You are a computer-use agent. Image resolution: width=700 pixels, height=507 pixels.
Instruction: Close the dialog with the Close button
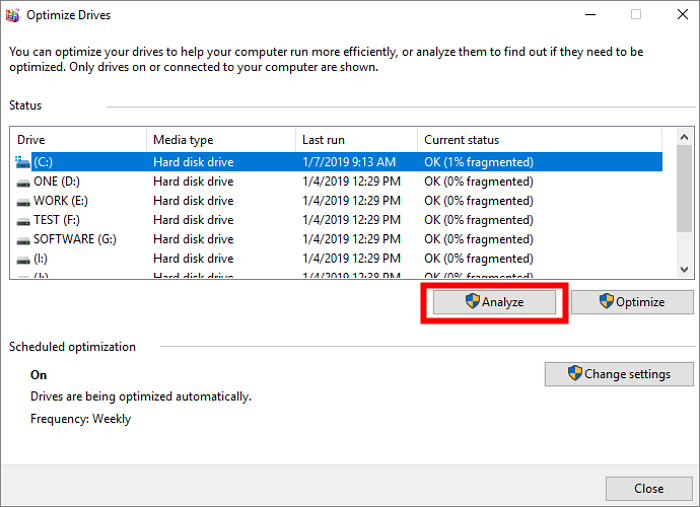pyautogui.click(x=649, y=489)
